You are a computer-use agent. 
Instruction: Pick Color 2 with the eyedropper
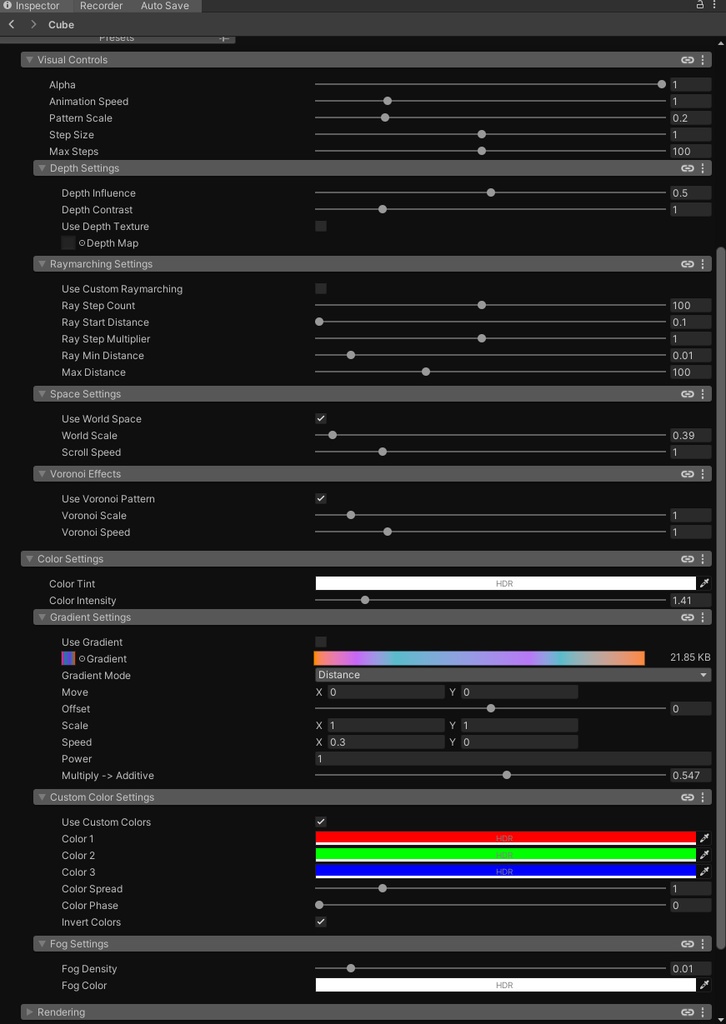click(x=704, y=855)
